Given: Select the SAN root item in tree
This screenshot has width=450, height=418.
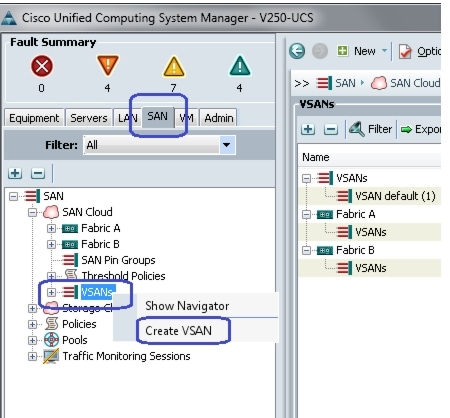Looking at the screenshot, I should [53, 196].
